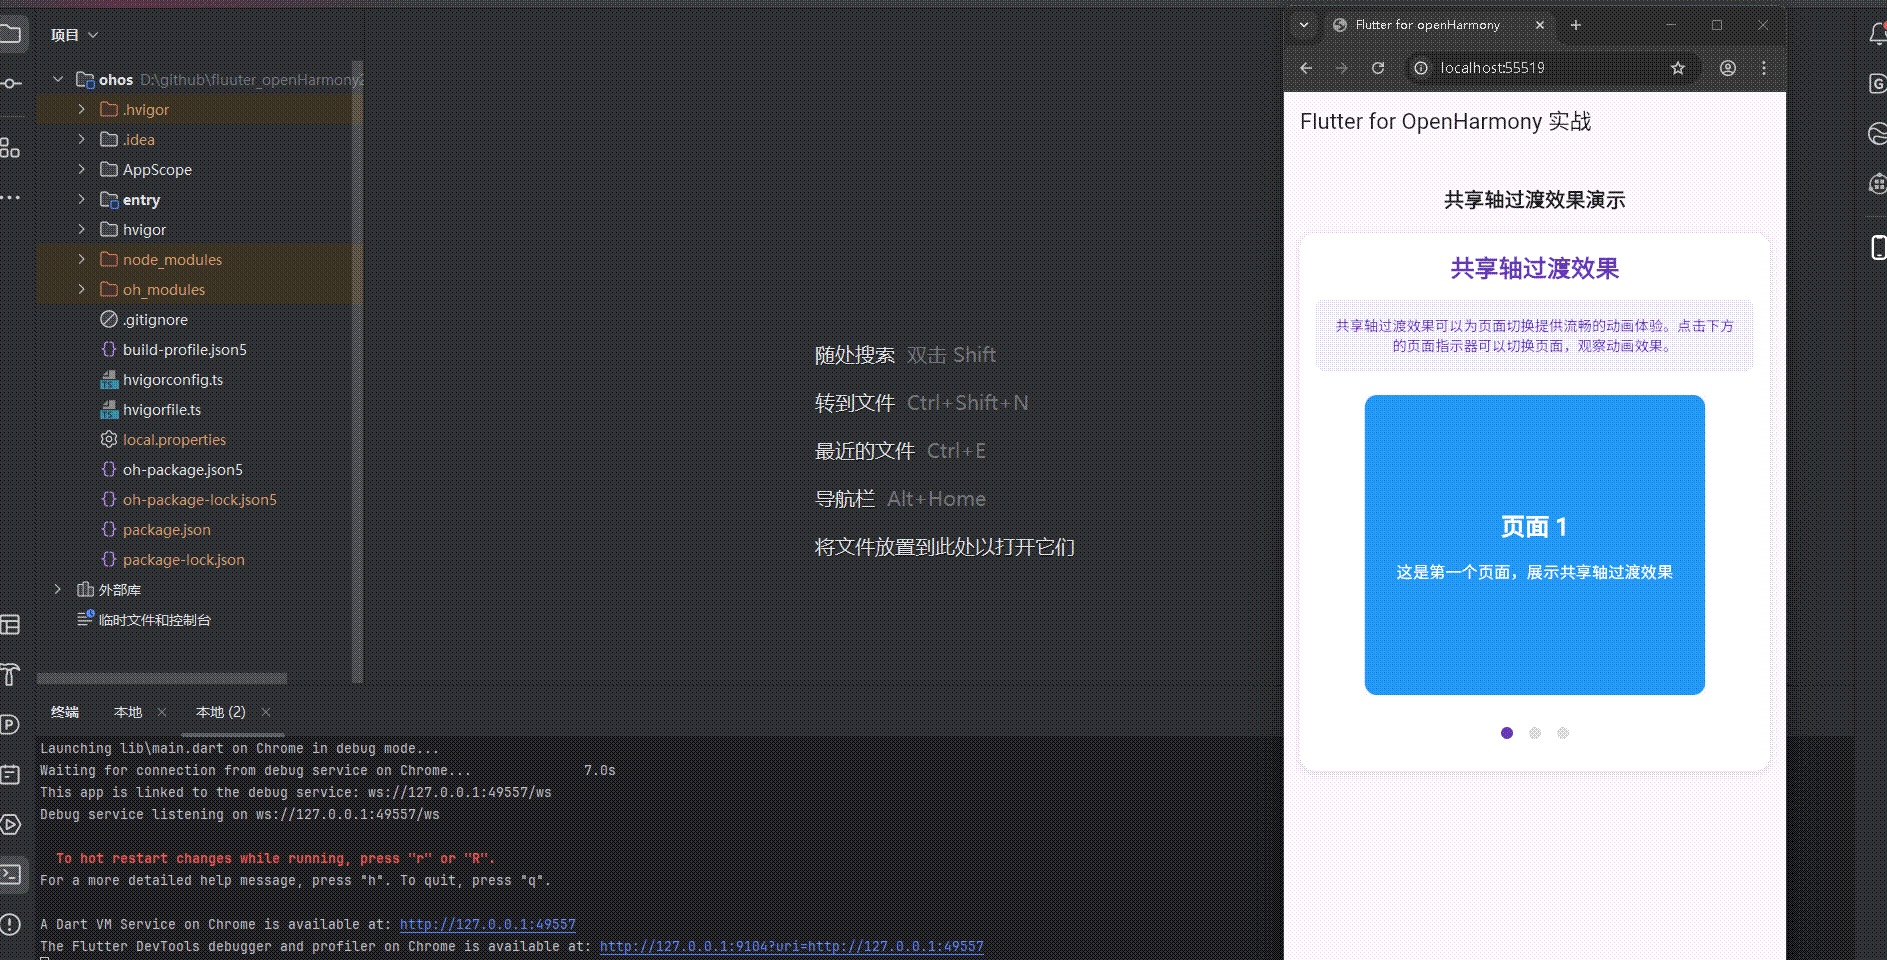The width and height of the screenshot is (1887, 960).
Task: Open the Dart VM Service link
Action: pyautogui.click(x=487, y=924)
